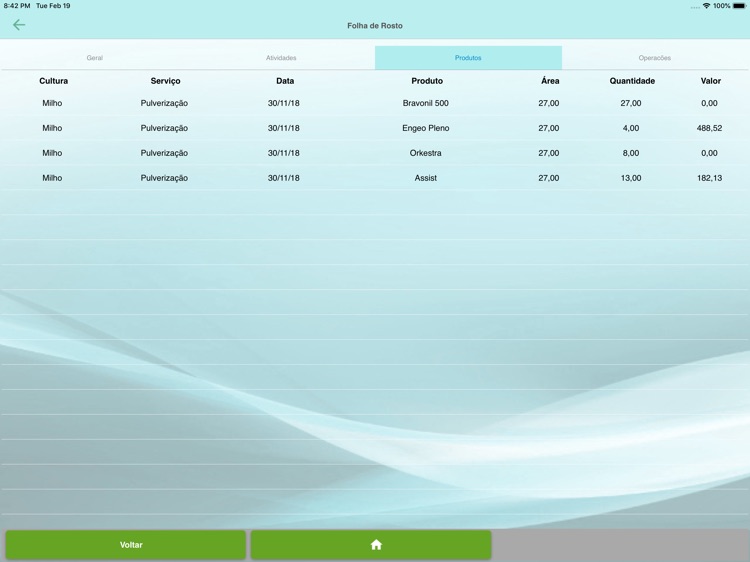Screen dimensions: 750x562
Task: Click date 30/11/18 in Bravonil 500 row
Action: pyautogui.click(x=284, y=103)
